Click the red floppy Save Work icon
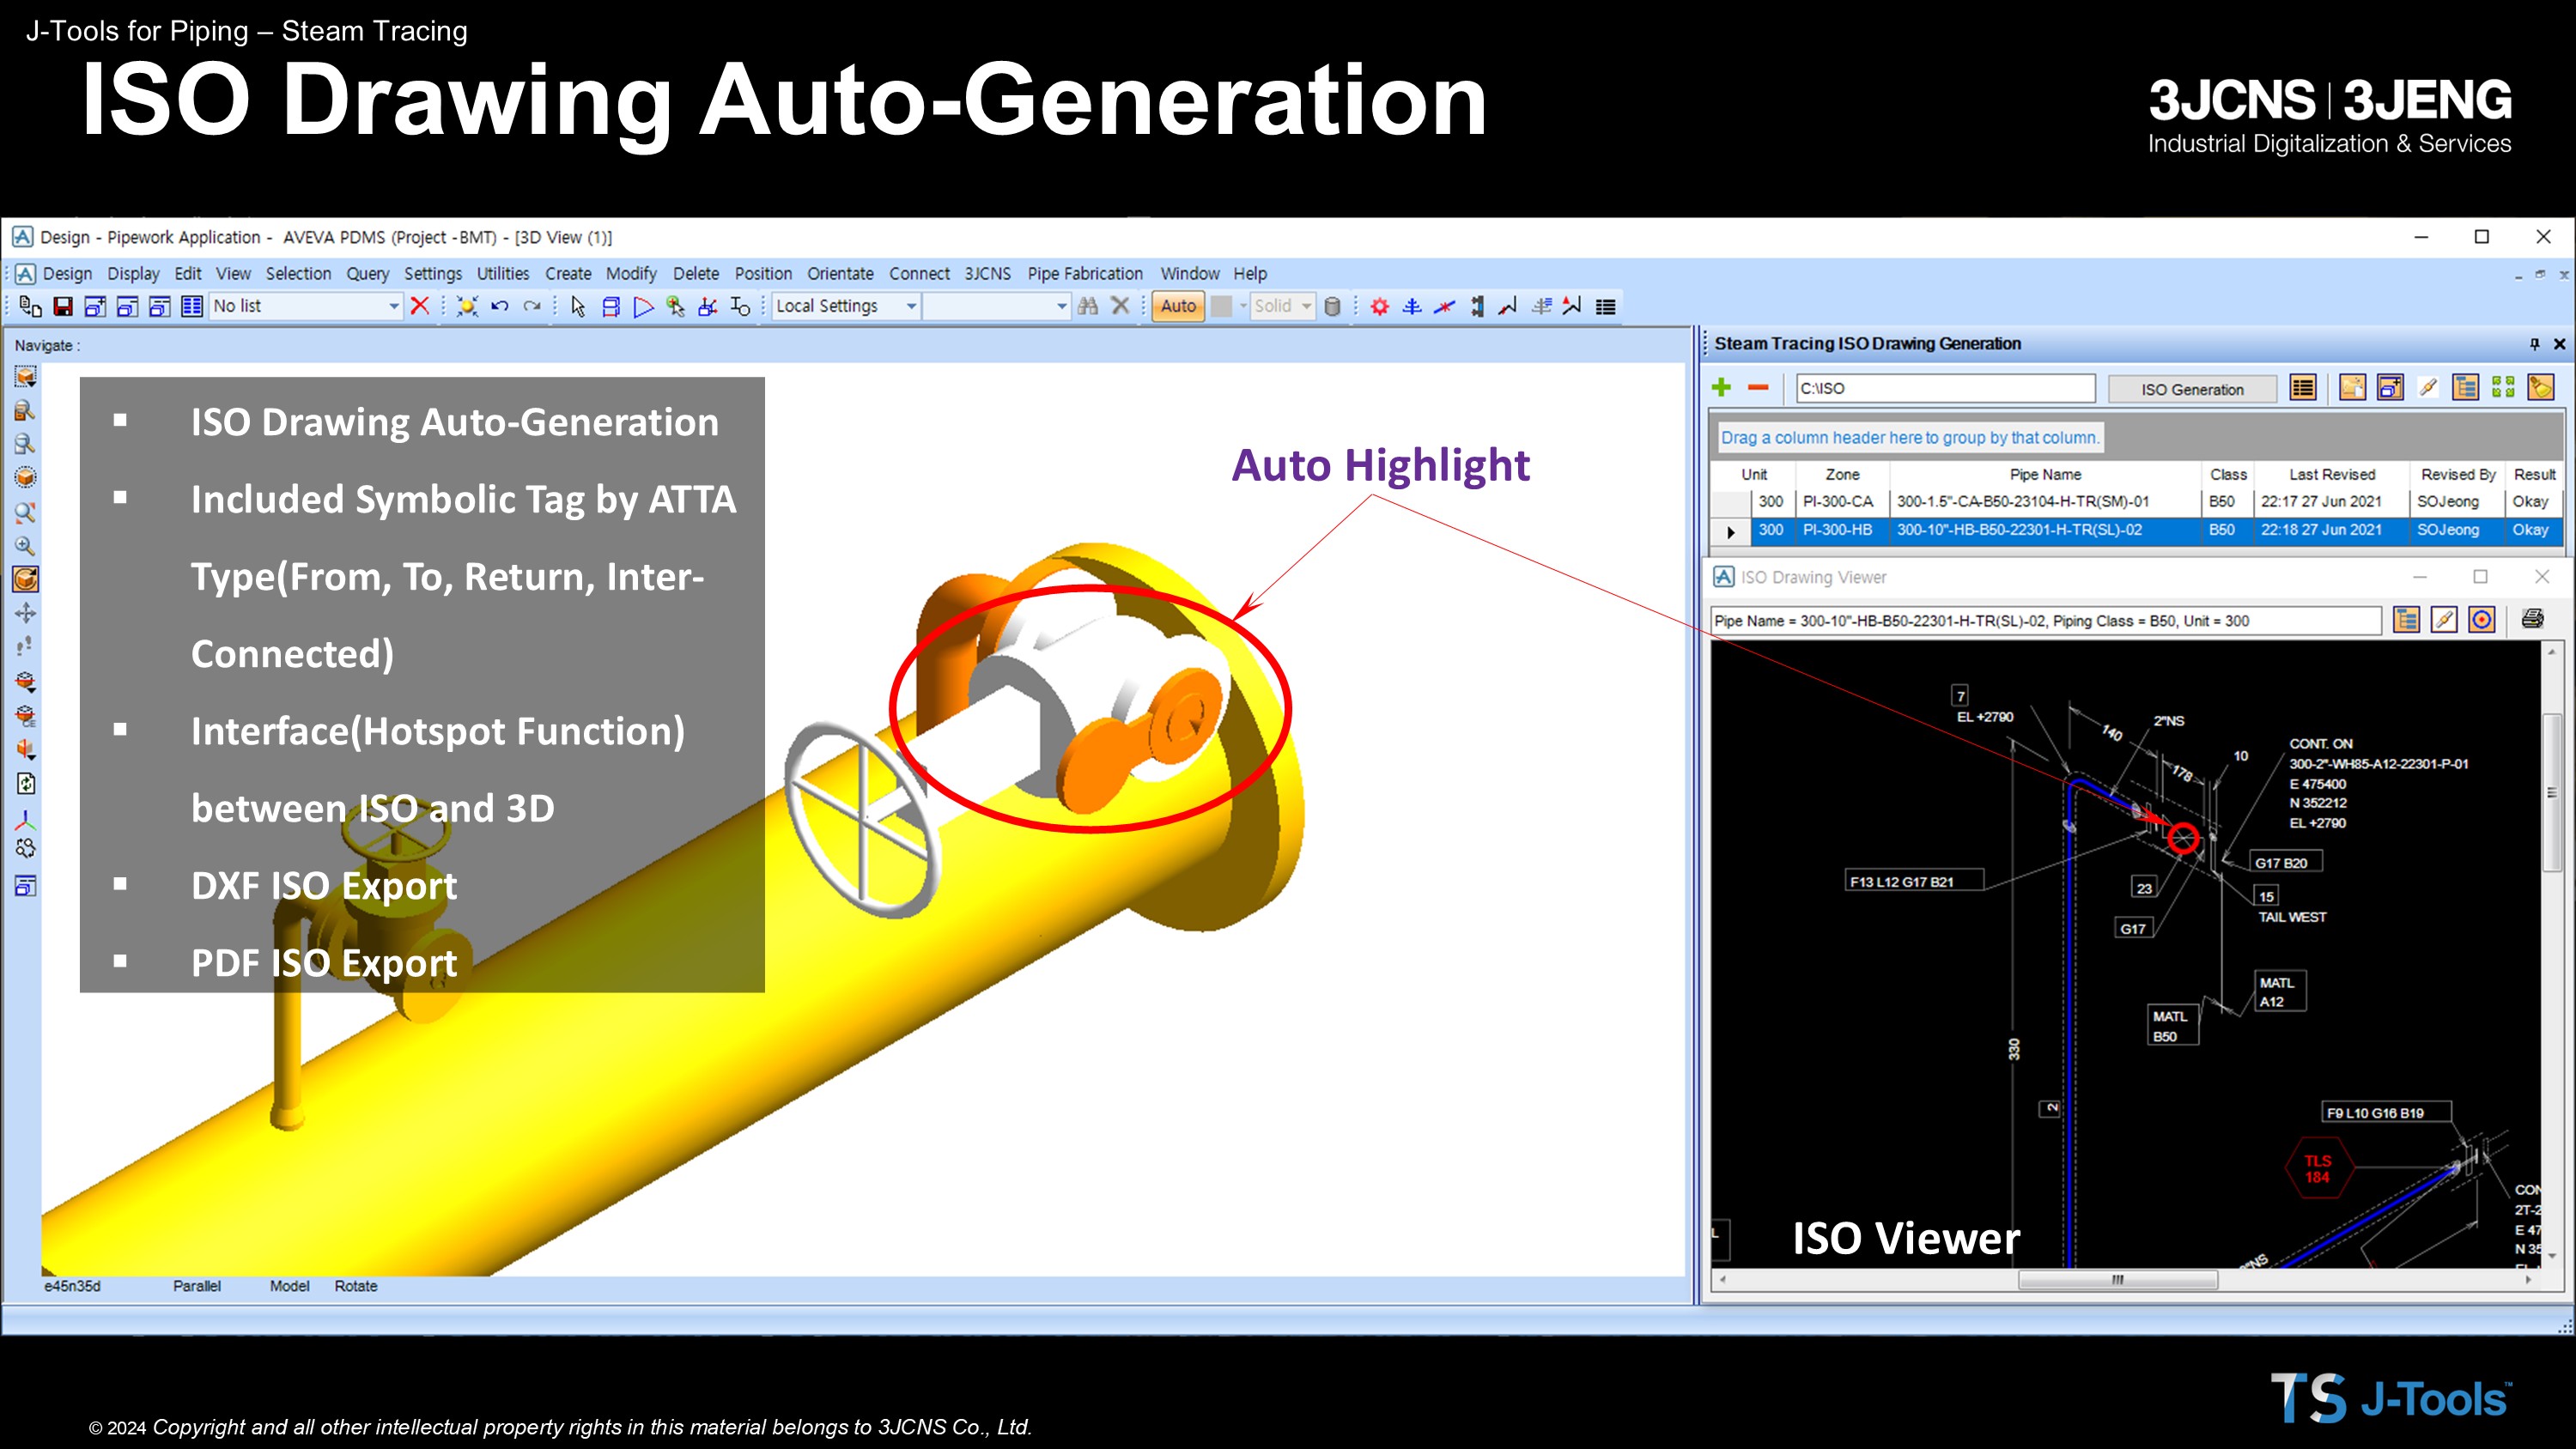Image resolution: width=2576 pixels, height=1449 pixels. click(x=63, y=306)
